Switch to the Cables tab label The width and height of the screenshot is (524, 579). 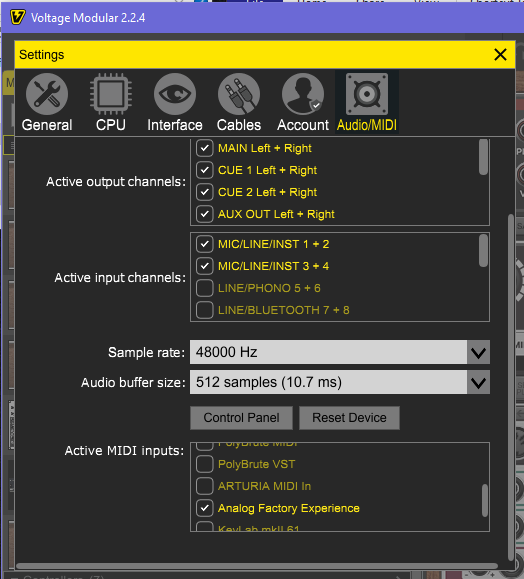coord(239,125)
